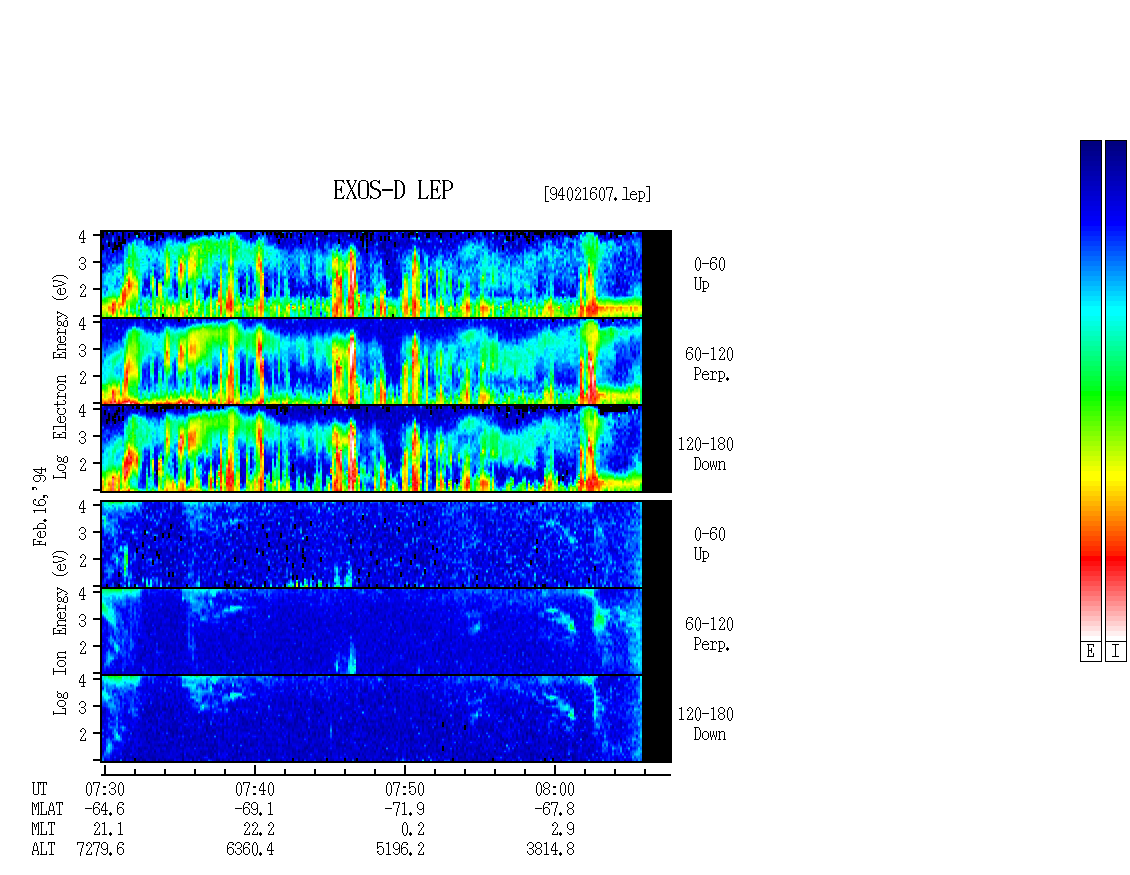
Task: Click the ALT value 3814.8
Action: pos(551,850)
